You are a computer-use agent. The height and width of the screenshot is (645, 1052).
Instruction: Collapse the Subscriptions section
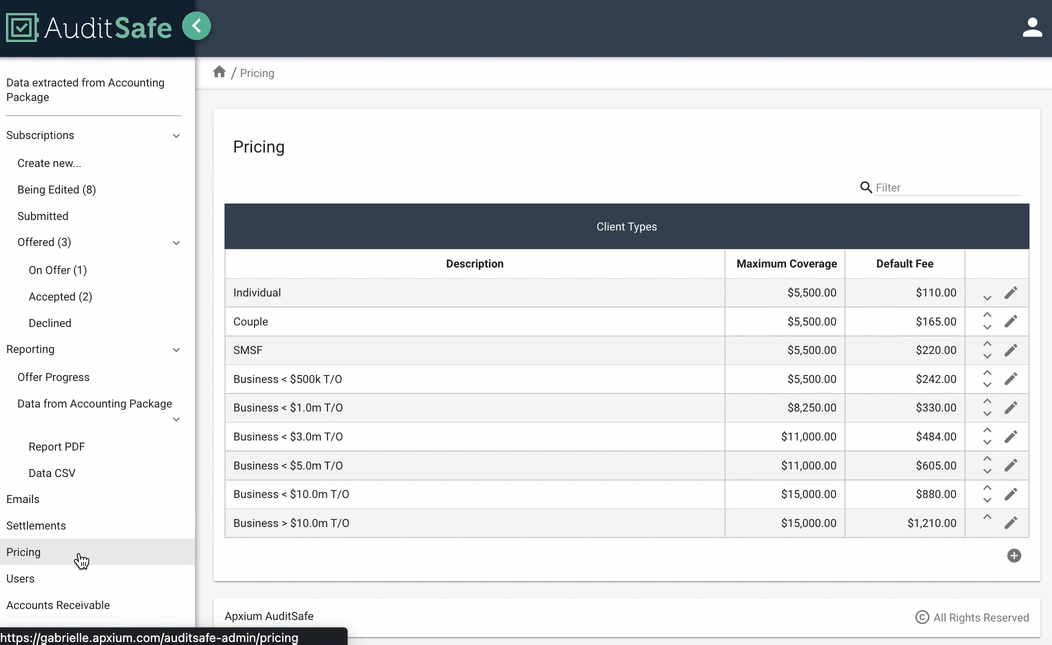176,135
